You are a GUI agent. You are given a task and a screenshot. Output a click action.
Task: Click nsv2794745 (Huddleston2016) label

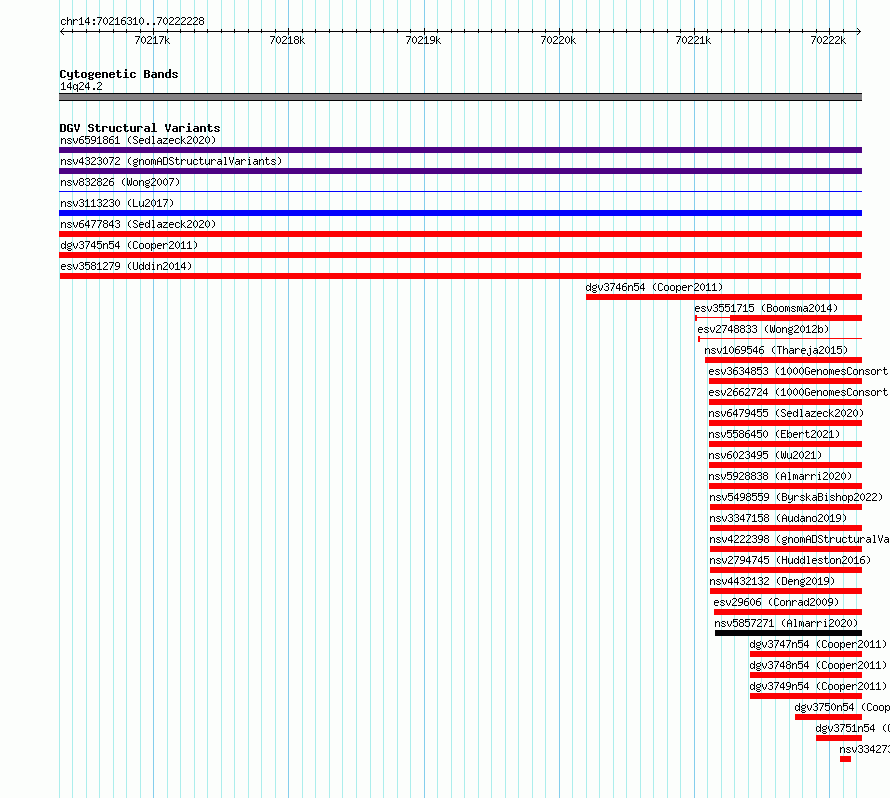click(790, 560)
